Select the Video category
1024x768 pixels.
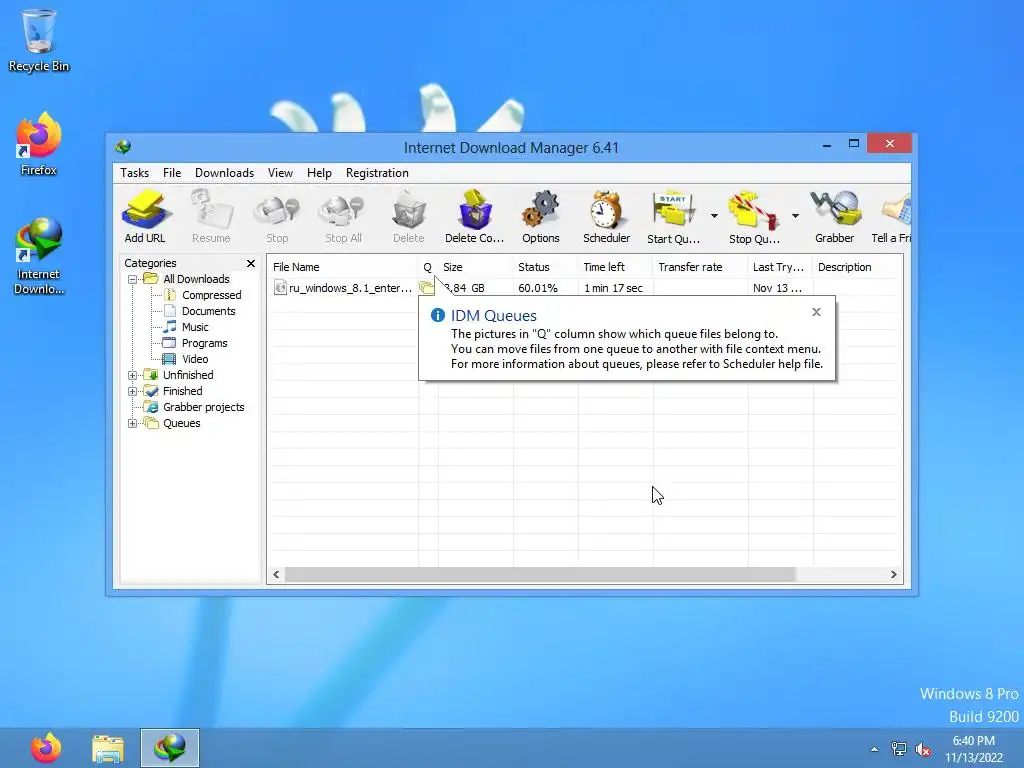(195, 359)
